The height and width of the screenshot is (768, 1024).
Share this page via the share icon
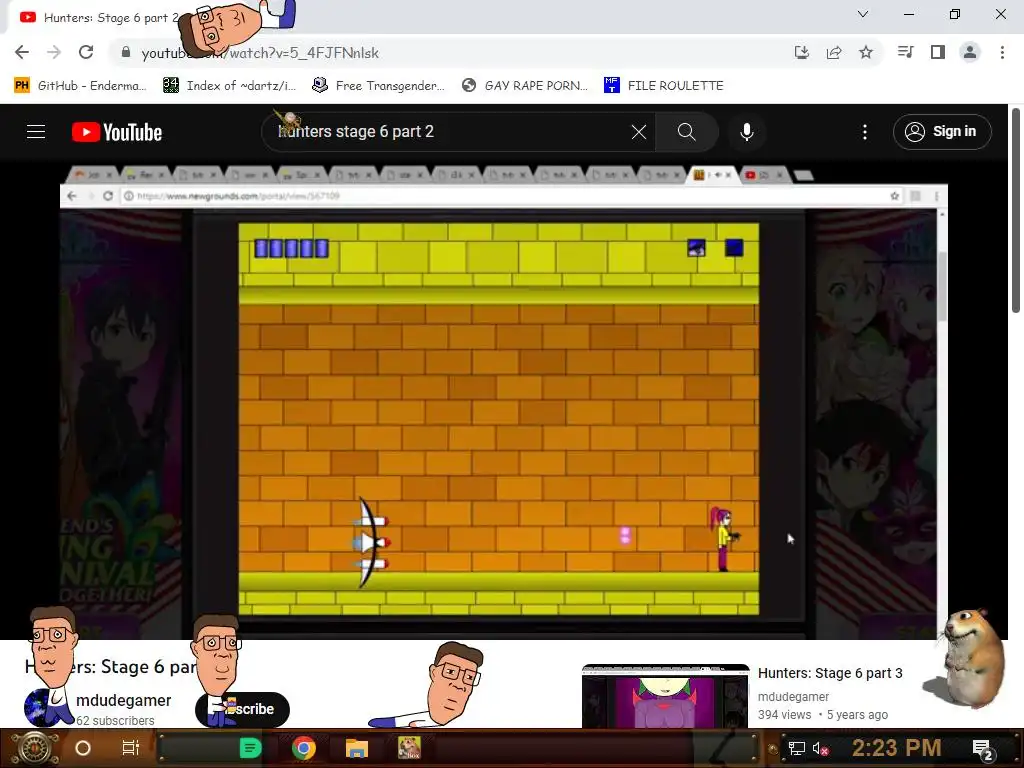pyautogui.click(x=834, y=52)
